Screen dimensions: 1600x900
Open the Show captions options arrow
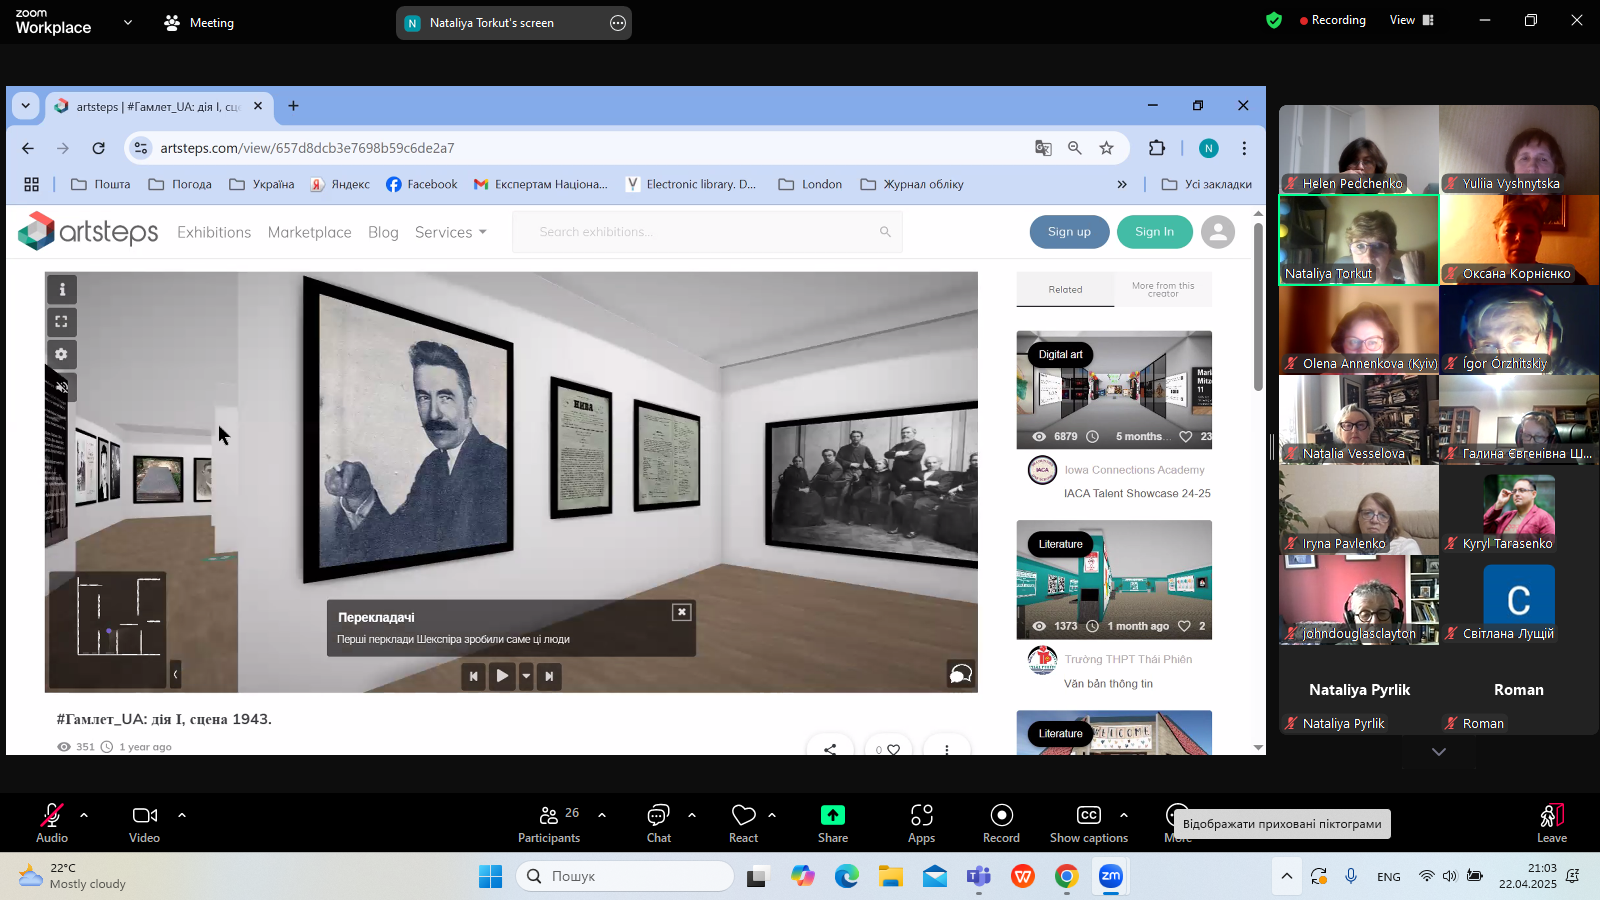[x=1124, y=815]
